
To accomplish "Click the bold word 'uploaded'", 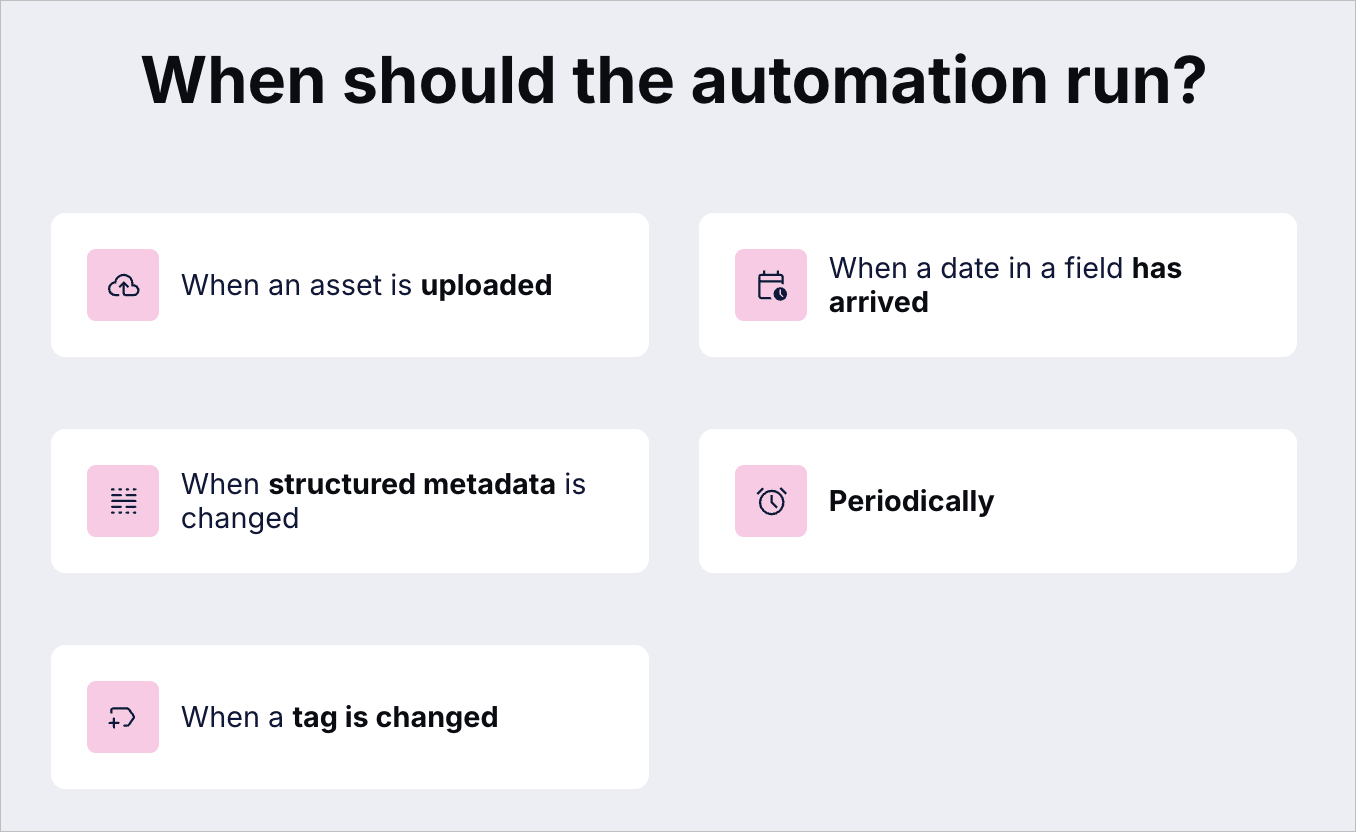I will click(x=486, y=286).
